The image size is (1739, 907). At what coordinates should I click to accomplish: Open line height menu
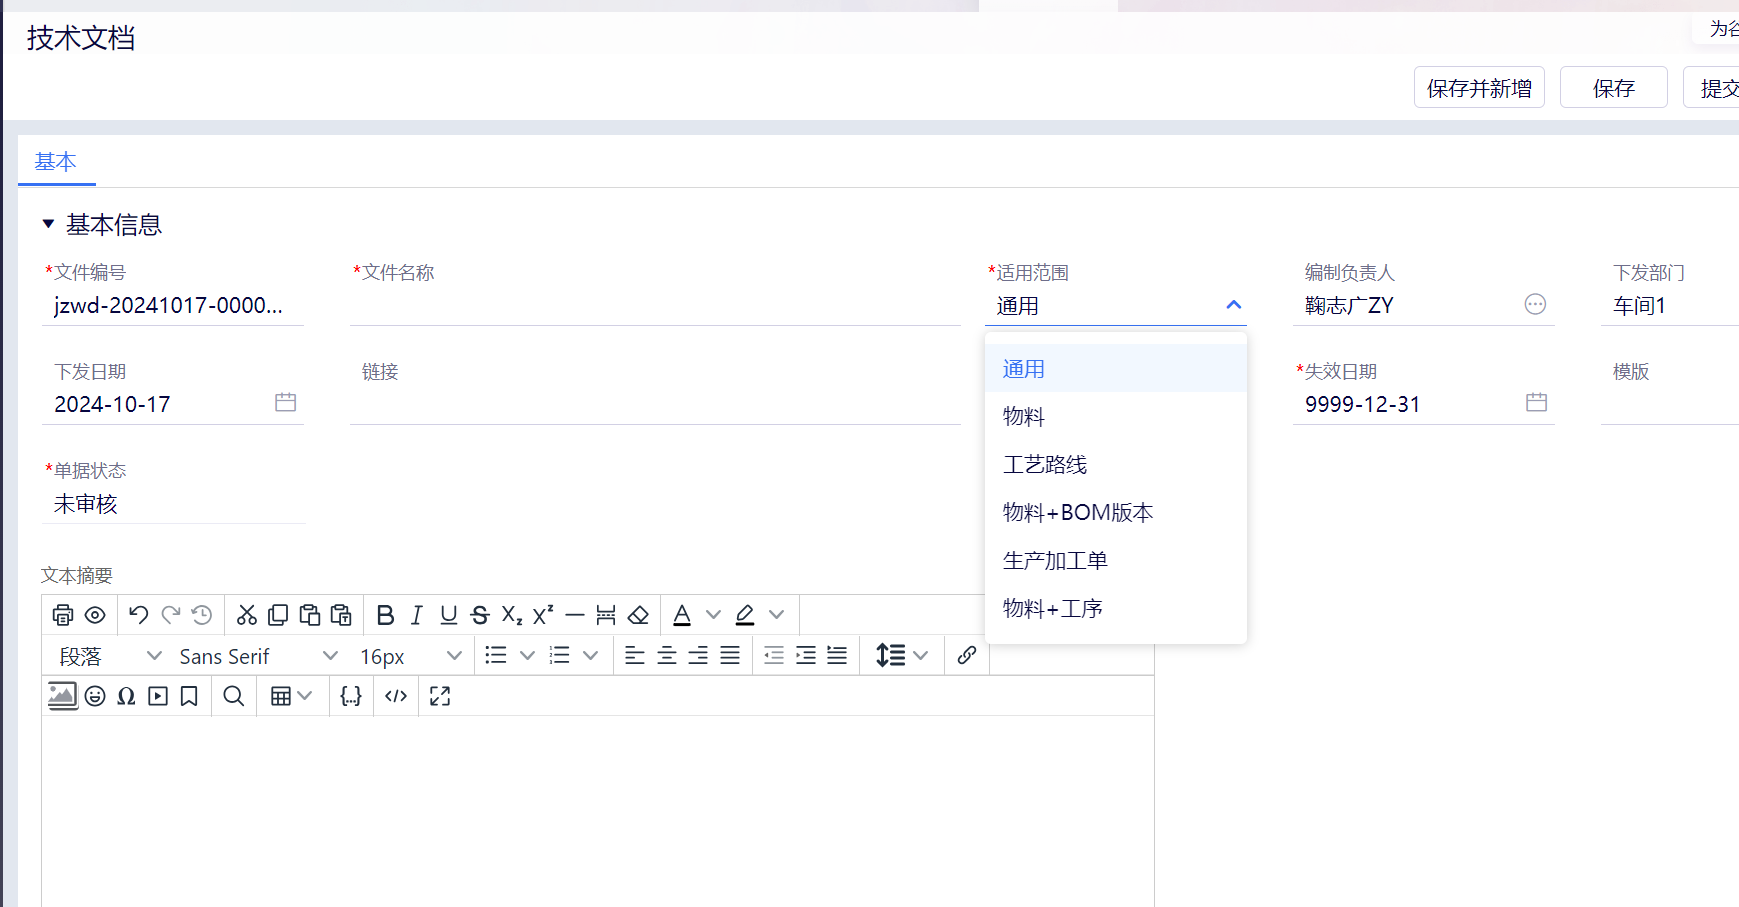[x=902, y=655]
